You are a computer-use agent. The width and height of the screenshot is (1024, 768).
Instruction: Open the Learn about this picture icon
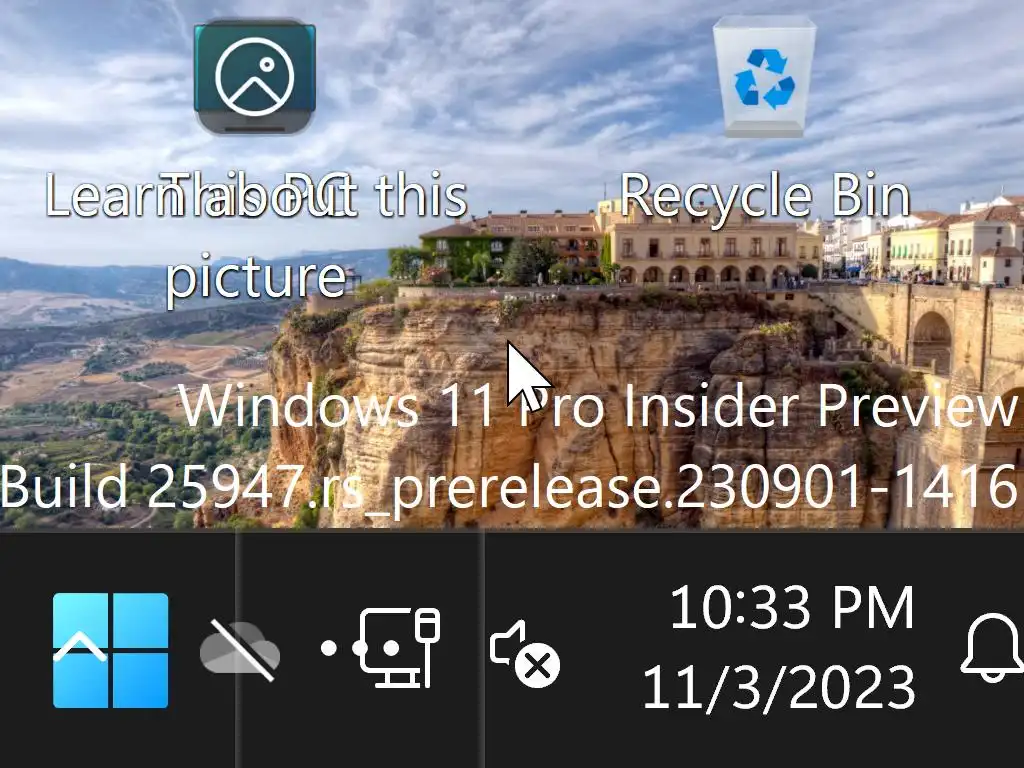pyautogui.click(x=255, y=77)
